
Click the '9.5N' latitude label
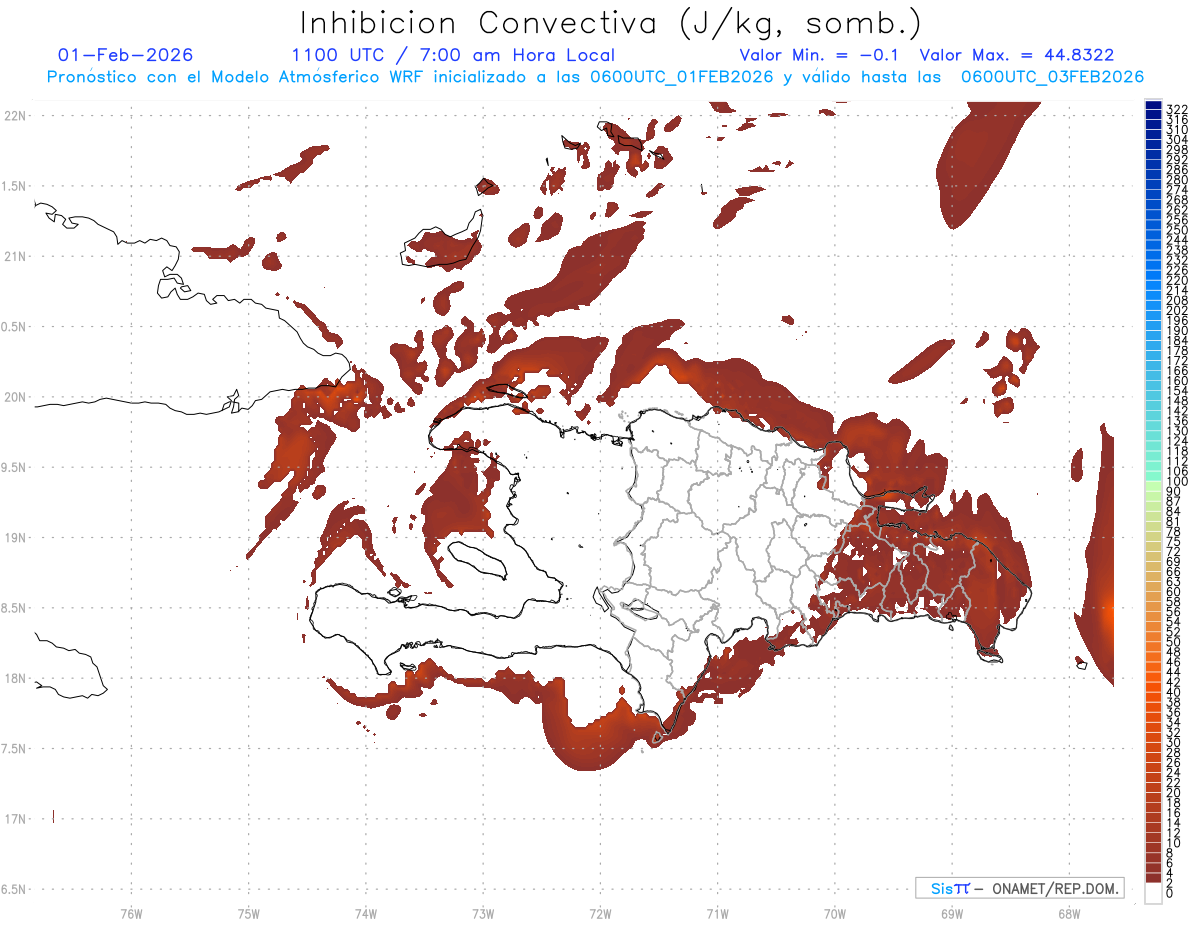tap(15, 468)
